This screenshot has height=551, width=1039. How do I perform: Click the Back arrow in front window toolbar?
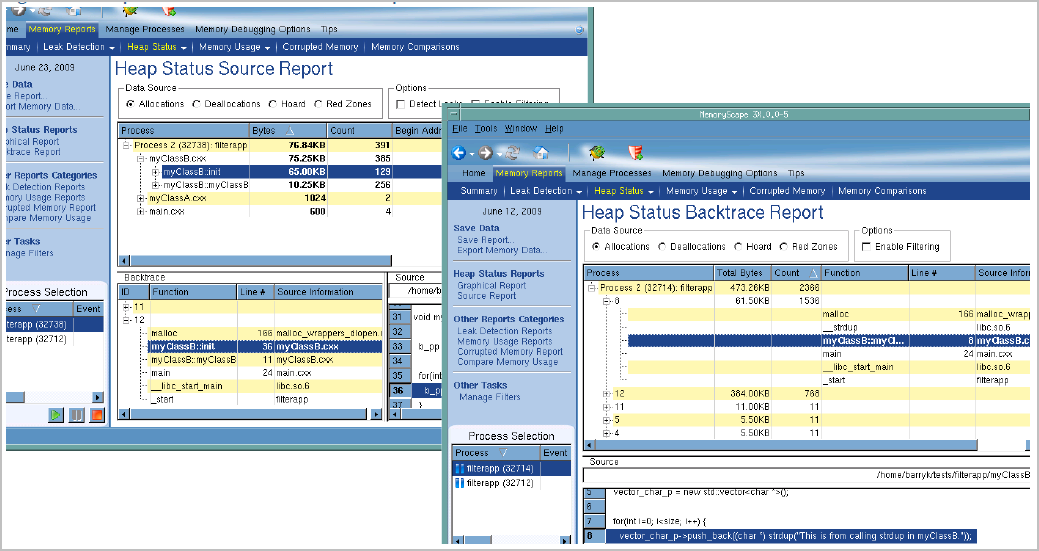(459, 153)
